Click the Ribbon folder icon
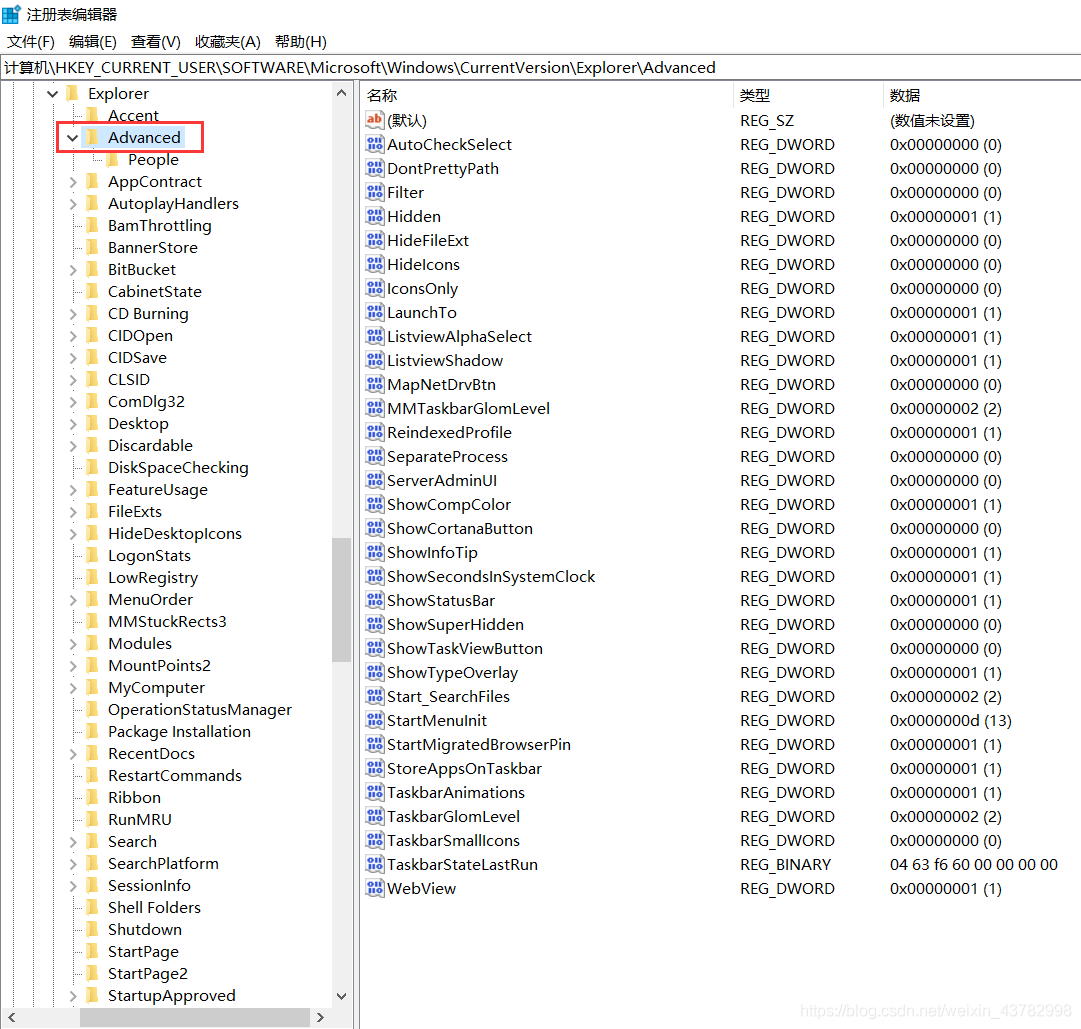Screen dimensions: 1081x1029 (92, 797)
